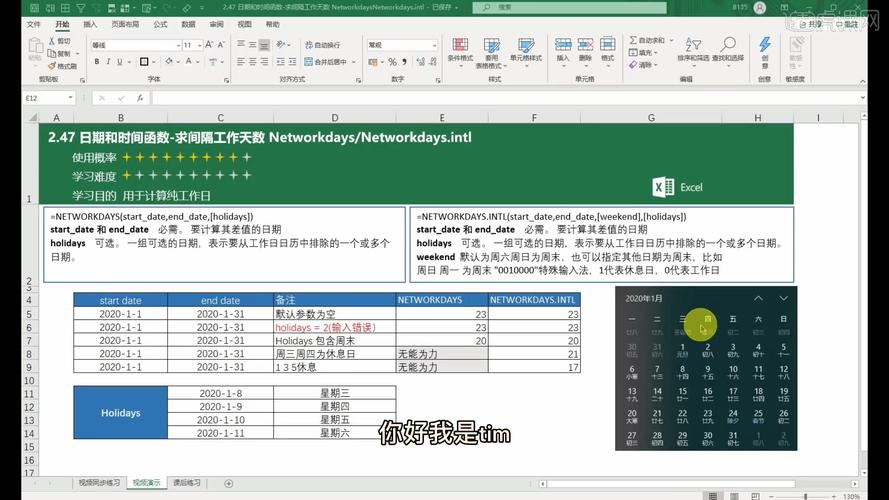
Task: Click the 2020年1月 calendar header
Action: click(644, 298)
